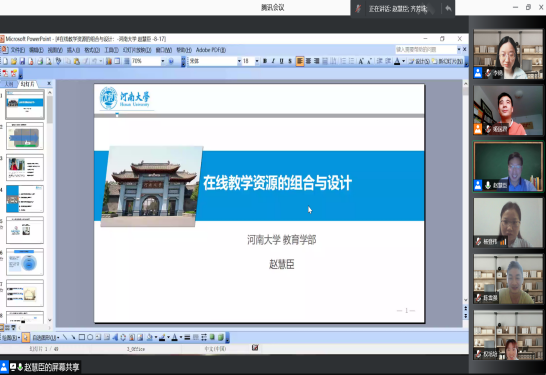
Task: Open the 插入 (Insert) menu
Action: (73, 50)
